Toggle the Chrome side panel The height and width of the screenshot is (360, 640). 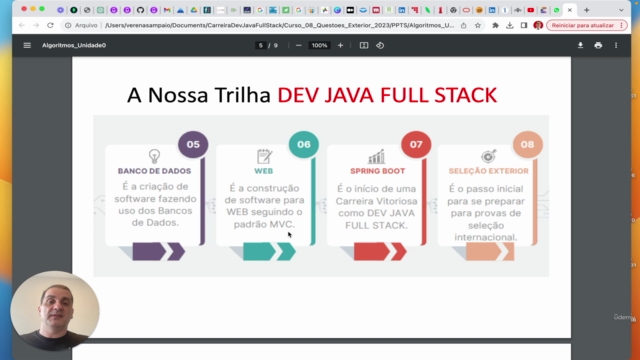point(524,25)
